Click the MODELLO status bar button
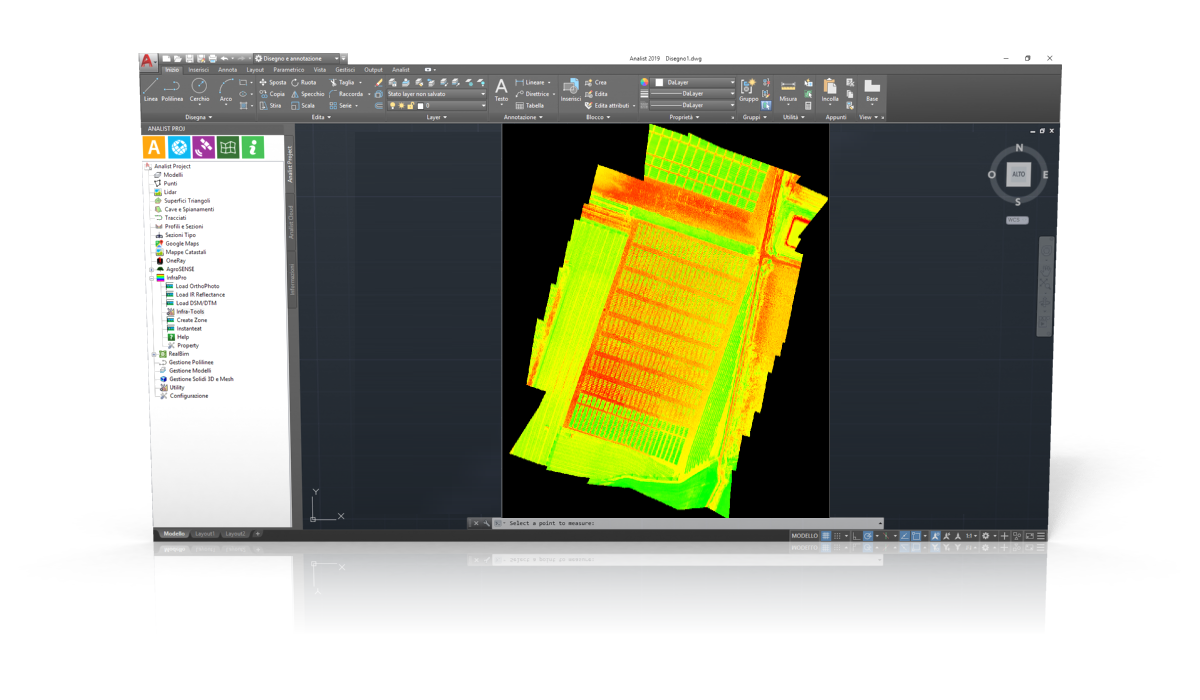This screenshot has width=1200, height=700. point(804,536)
